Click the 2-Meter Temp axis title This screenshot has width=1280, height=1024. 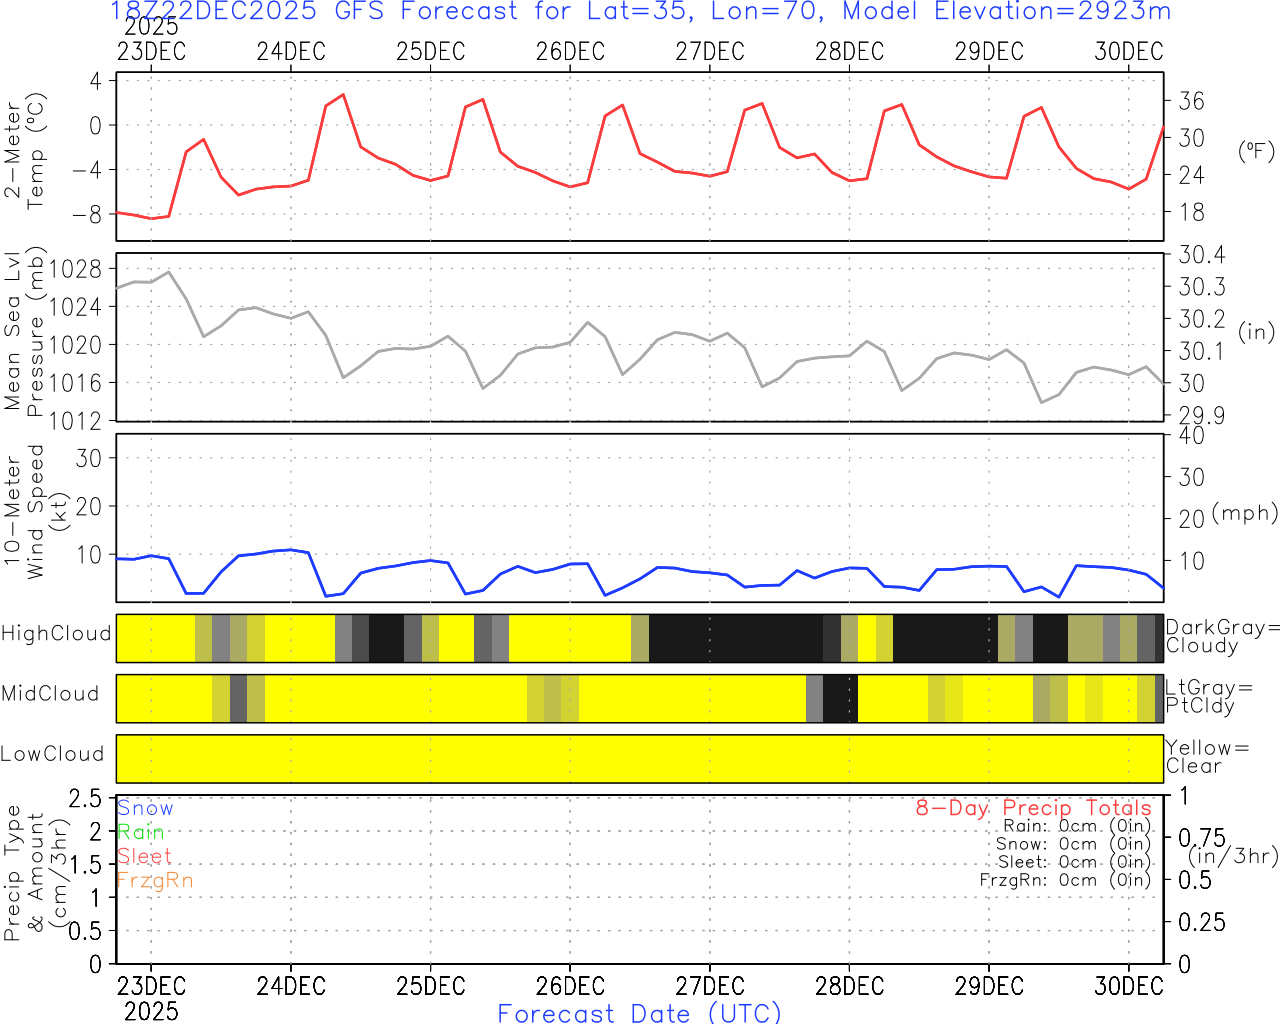[25, 155]
